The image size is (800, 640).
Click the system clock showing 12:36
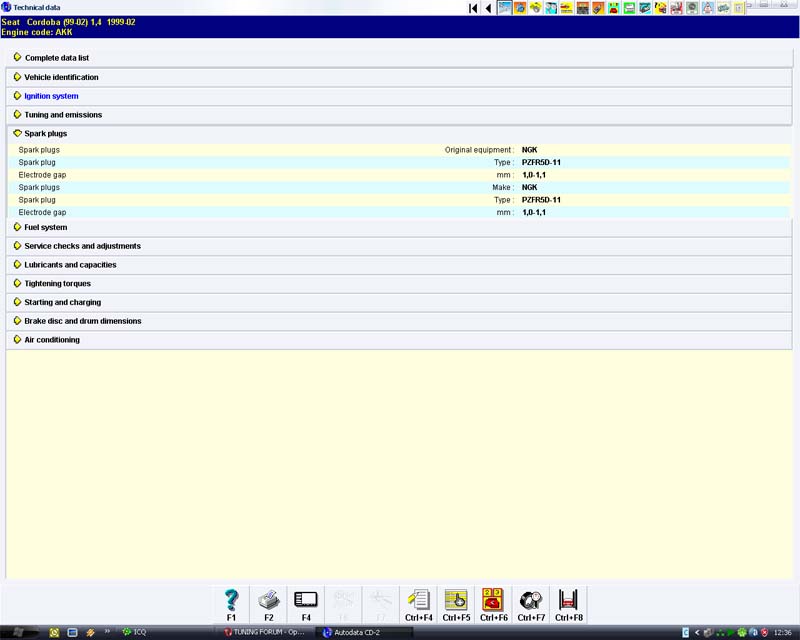tap(782, 633)
